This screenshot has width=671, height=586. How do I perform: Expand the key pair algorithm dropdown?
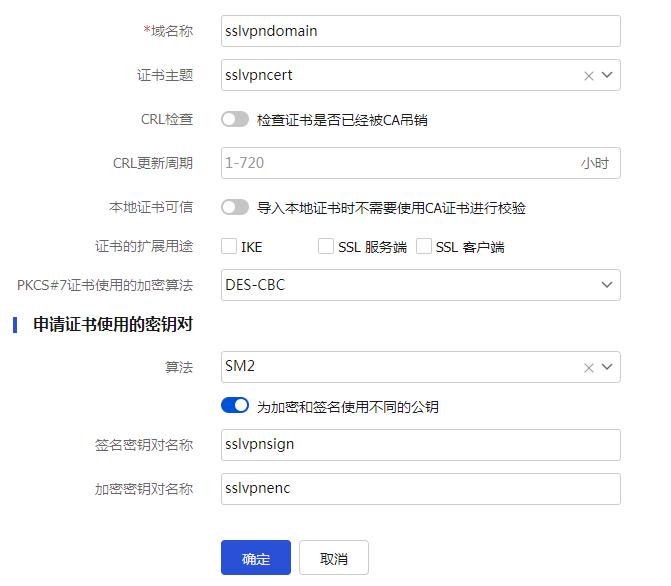coord(607,368)
